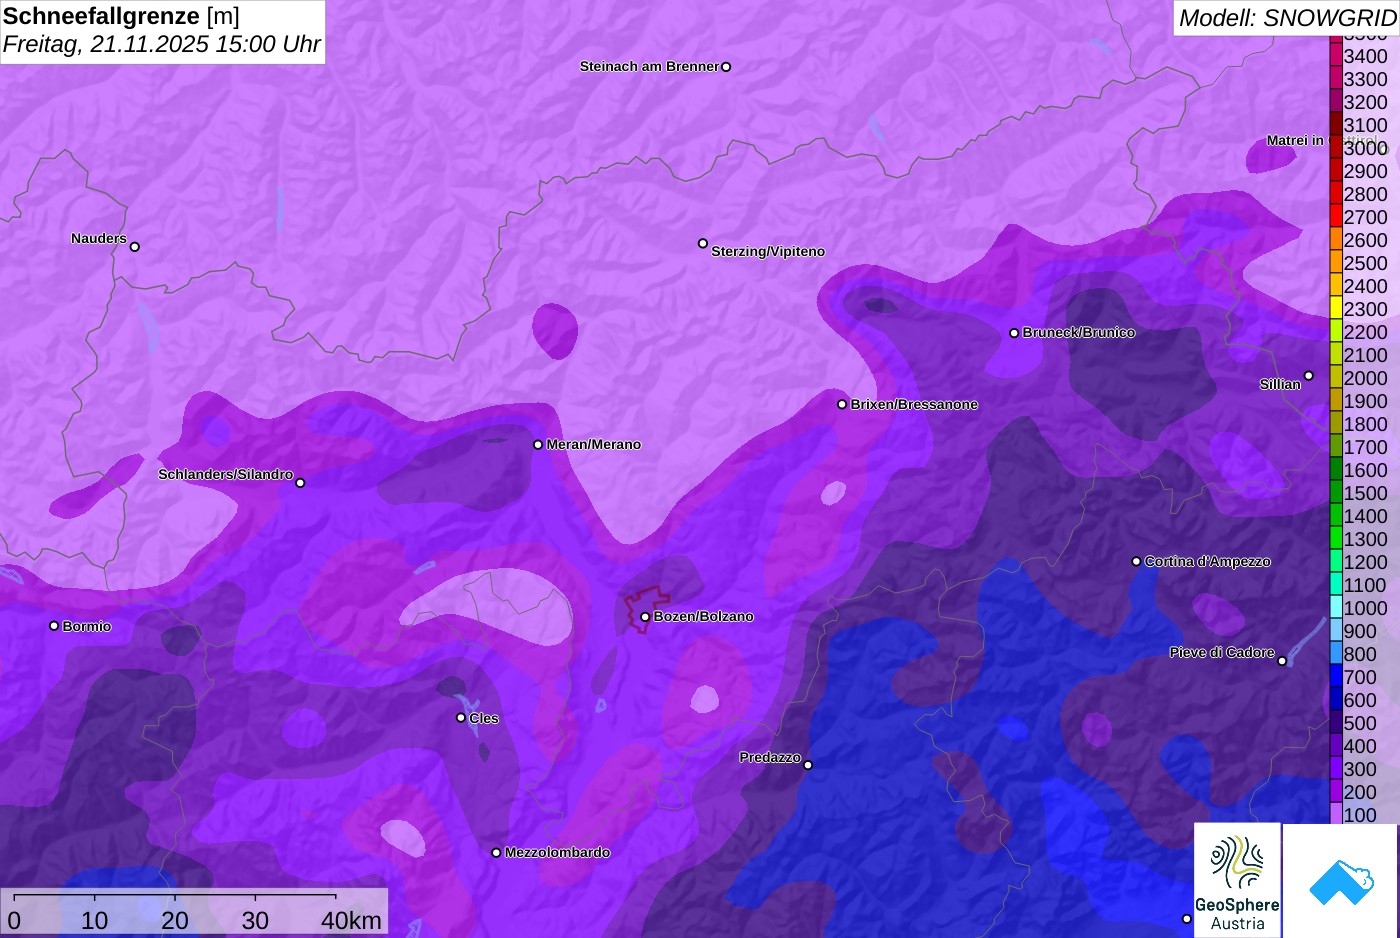Select the "2000" legend value
1400x938 pixels.
point(1366,378)
